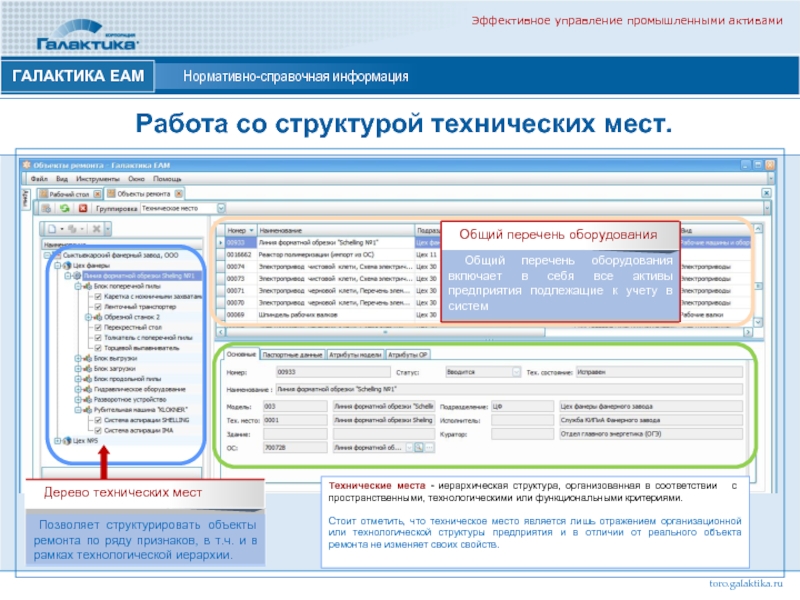800x600 pixels.
Task: Click the application icon in the window title bar
Action: [x=27, y=165]
